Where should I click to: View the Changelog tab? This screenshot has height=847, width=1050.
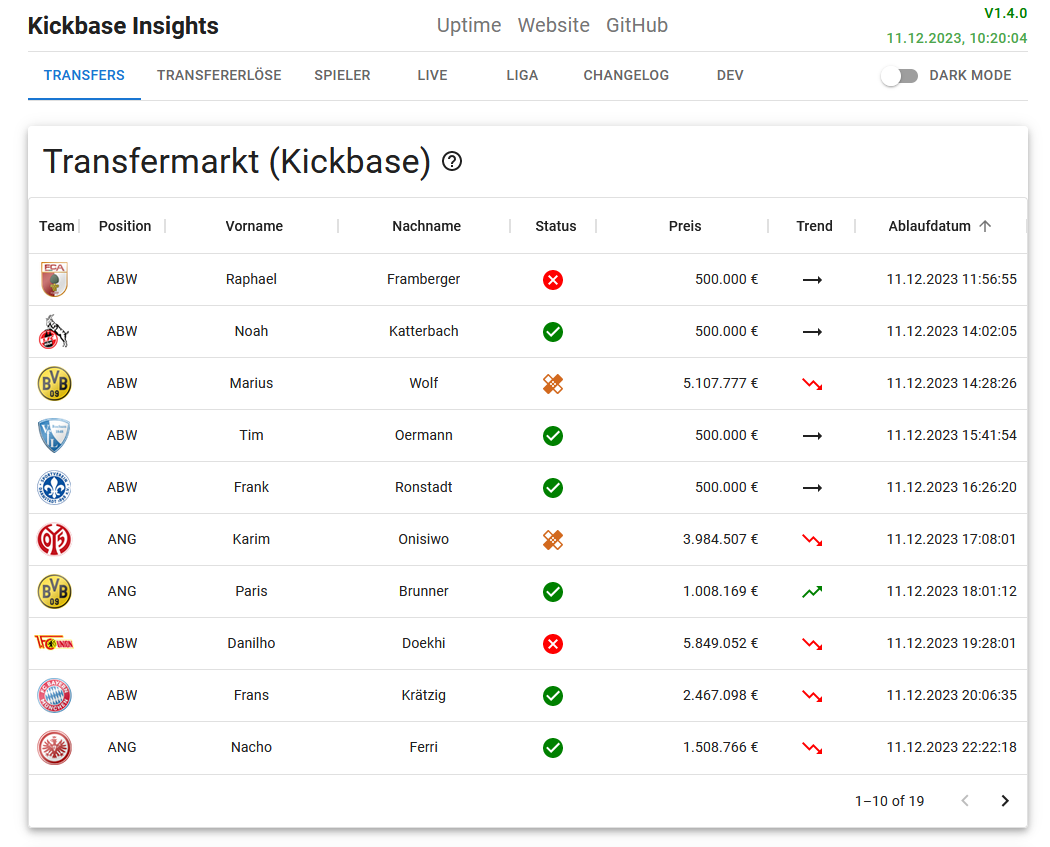pyautogui.click(x=626, y=76)
